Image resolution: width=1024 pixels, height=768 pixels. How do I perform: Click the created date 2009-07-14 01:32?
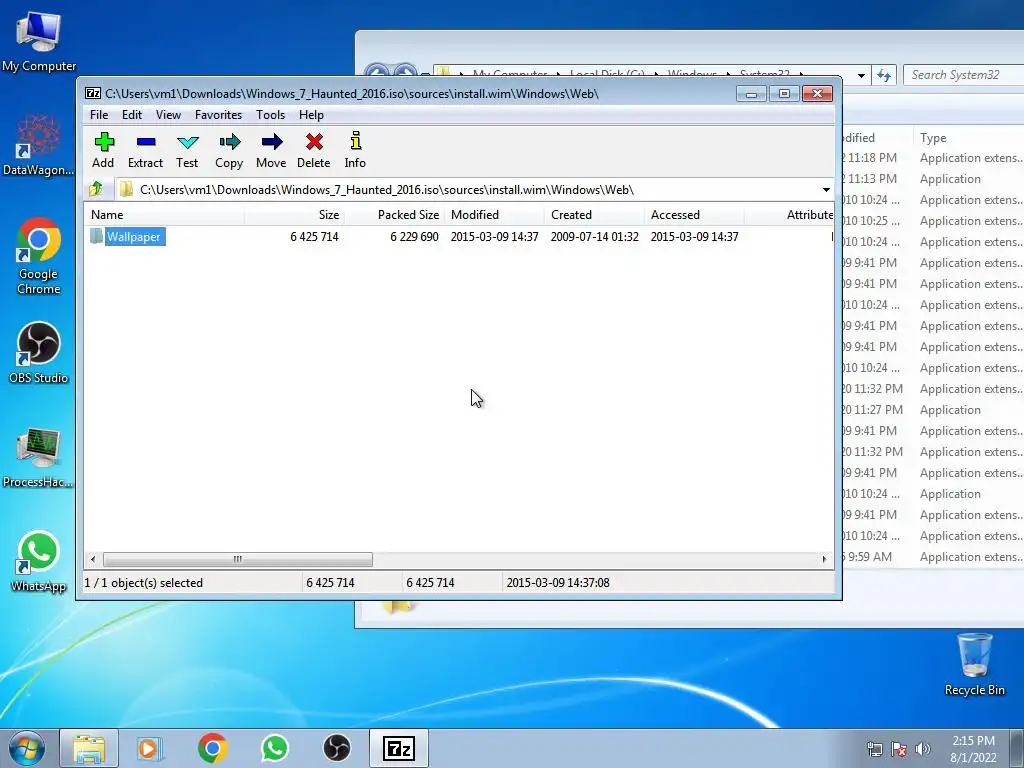point(594,236)
